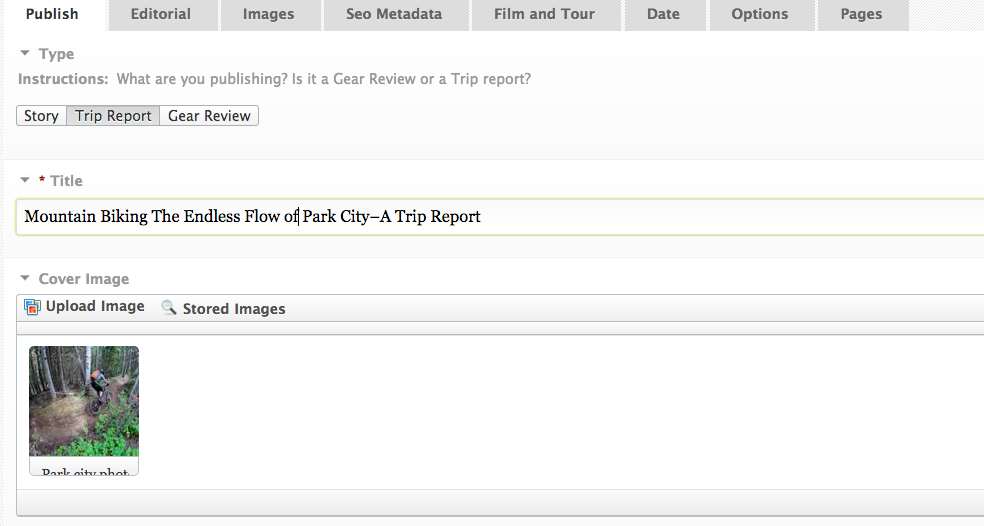Image resolution: width=984 pixels, height=526 pixels.
Task: Collapse the Title section arrow
Action: pos(25,180)
